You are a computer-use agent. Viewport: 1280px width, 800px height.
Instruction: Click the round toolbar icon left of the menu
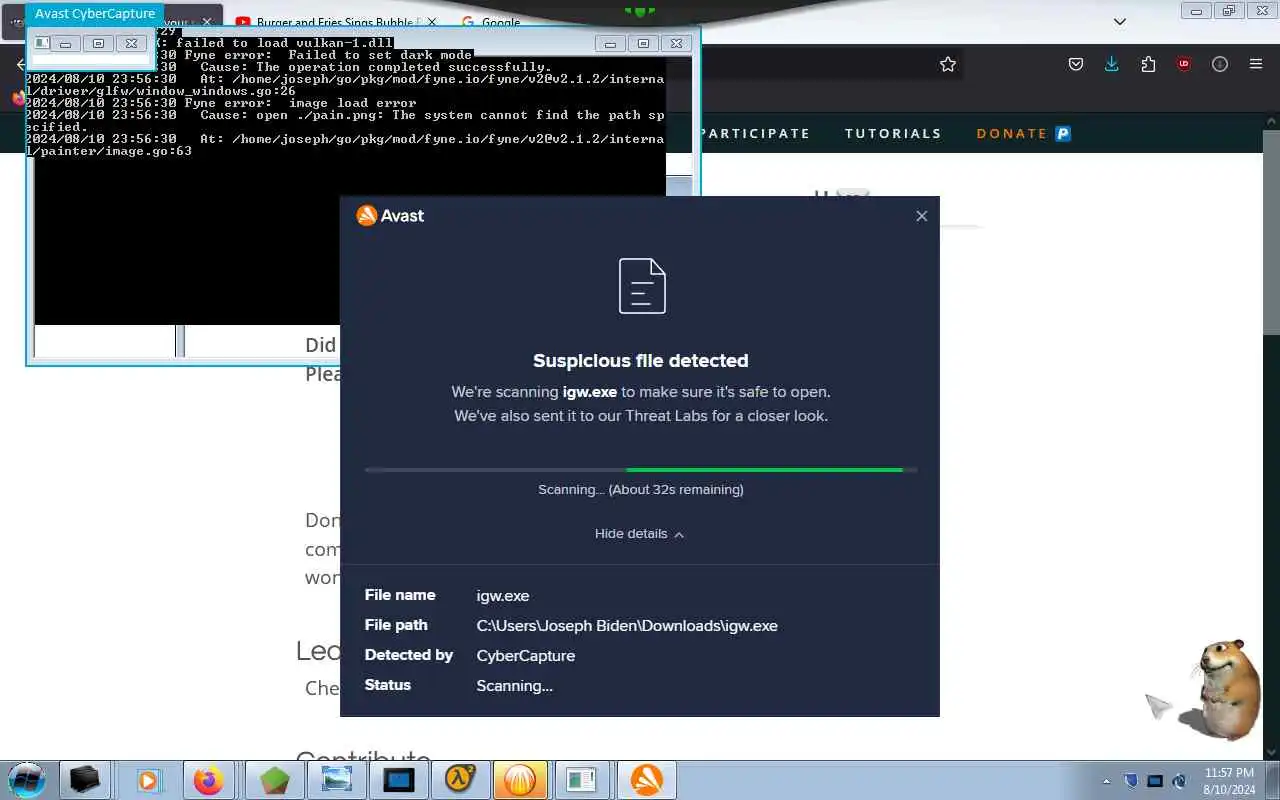point(1220,64)
